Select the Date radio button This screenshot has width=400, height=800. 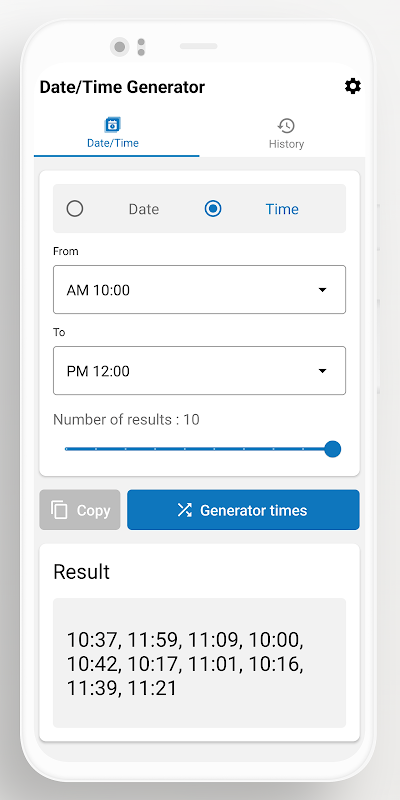click(x=75, y=209)
